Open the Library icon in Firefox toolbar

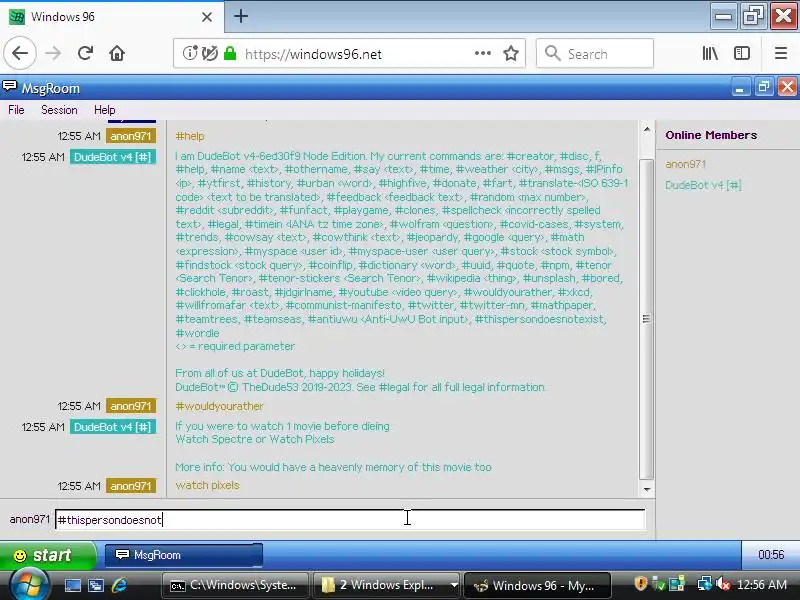coord(710,53)
